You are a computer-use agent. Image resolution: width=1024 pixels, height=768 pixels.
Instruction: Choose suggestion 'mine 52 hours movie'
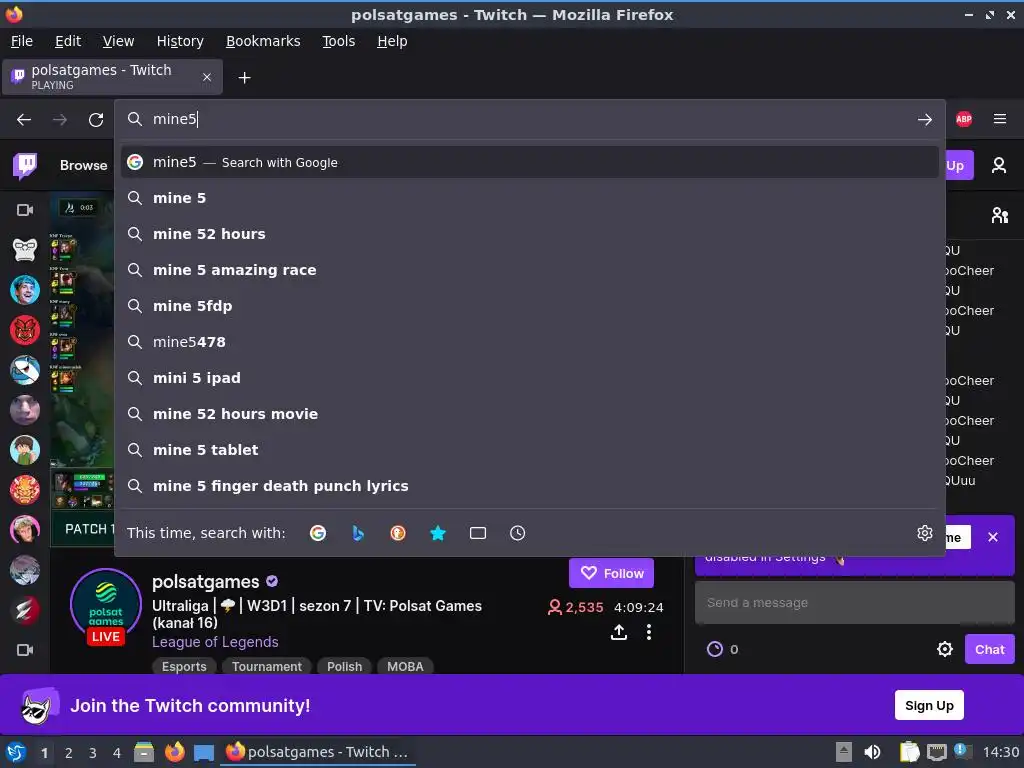click(x=530, y=413)
